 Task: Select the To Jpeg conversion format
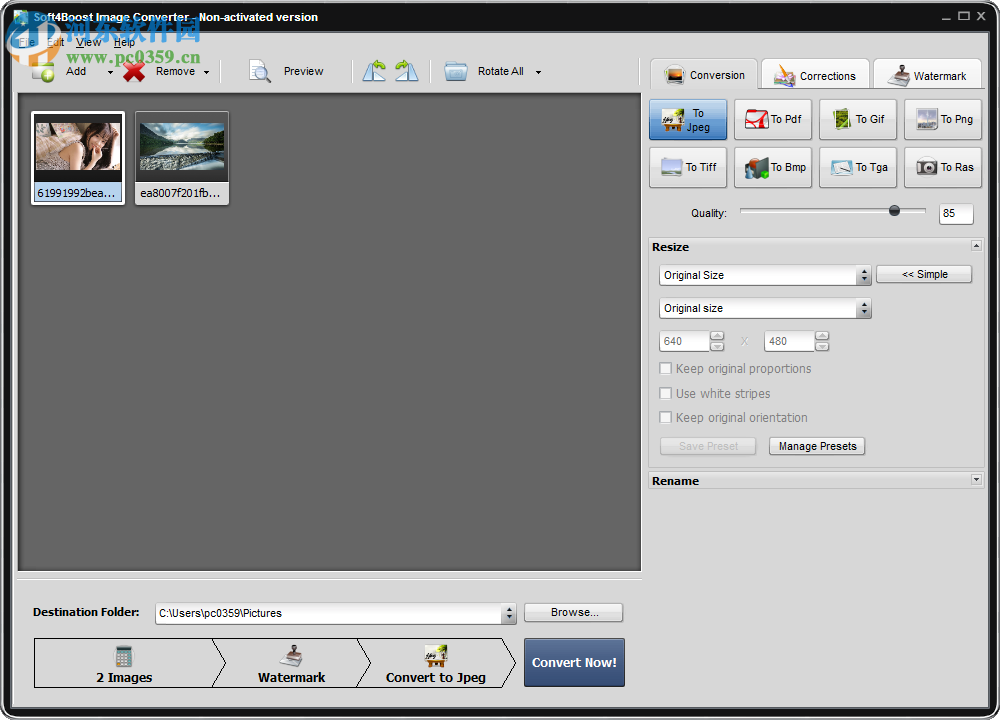[x=687, y=119]
